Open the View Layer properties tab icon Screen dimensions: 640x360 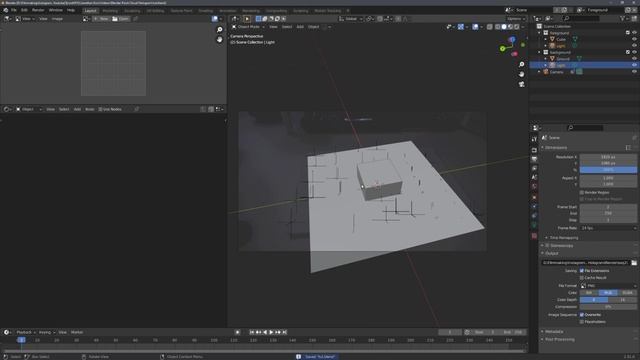coord(534,168)
